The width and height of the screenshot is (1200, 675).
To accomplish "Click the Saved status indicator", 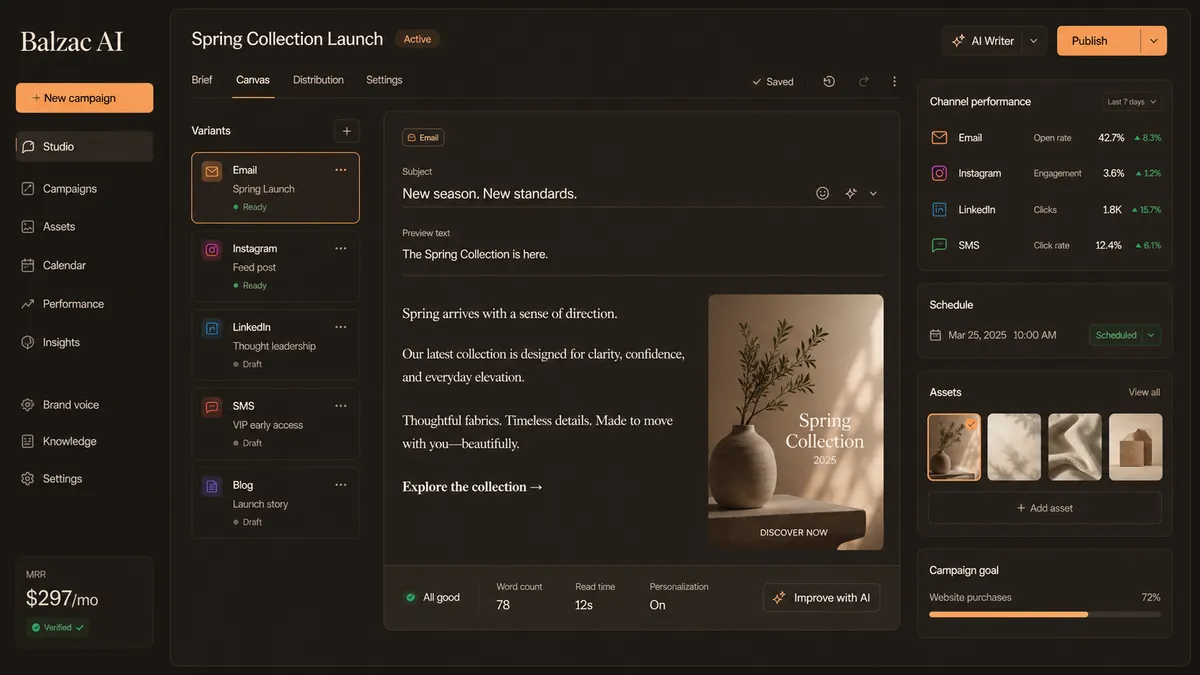I will click(773, 82).
